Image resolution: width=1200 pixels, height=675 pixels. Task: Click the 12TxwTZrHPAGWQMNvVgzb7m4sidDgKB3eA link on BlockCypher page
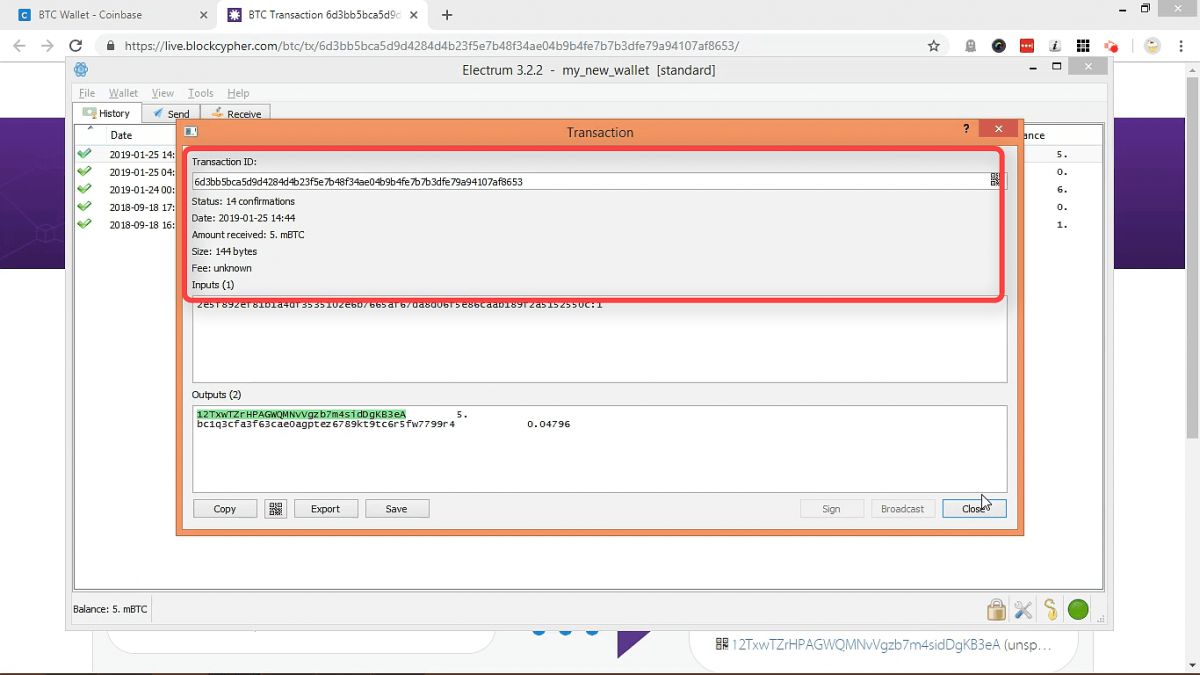[866, 645]
